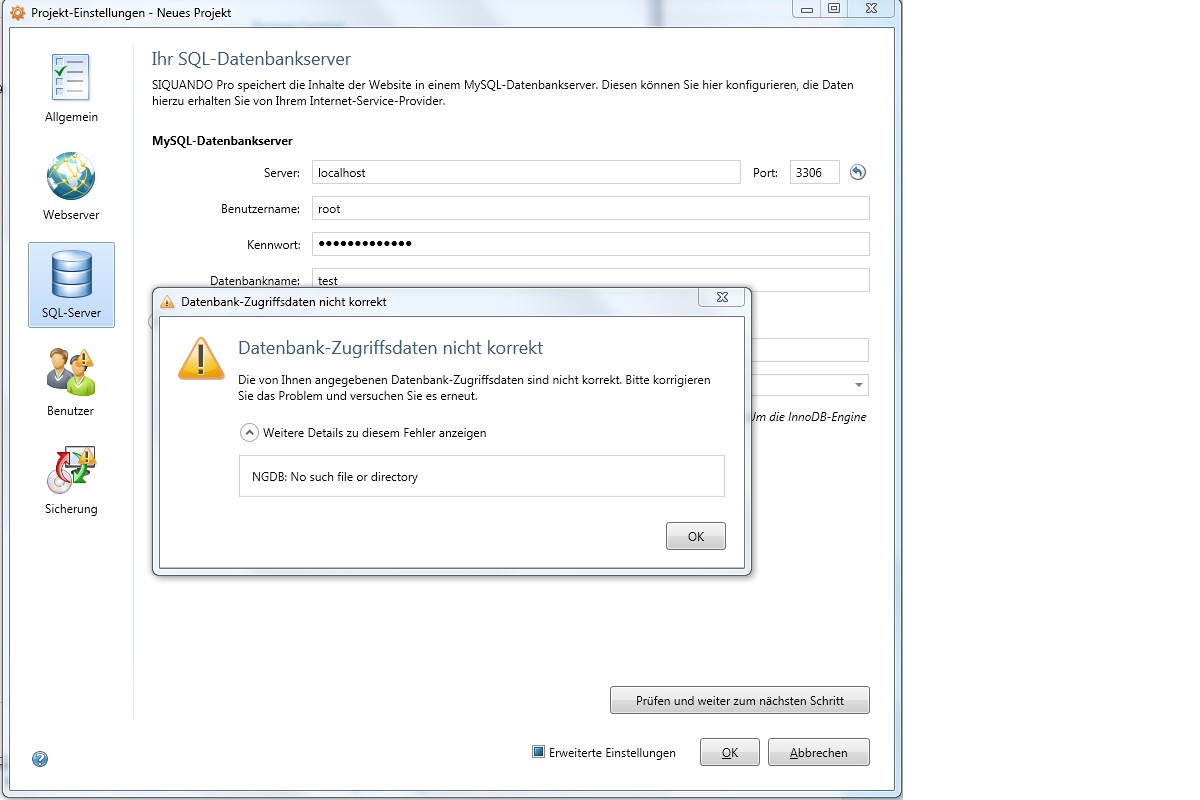Viewport: 1200px width, 800px height.
Task: Select the Webserver globe icon
Action: tap(71, 177)
